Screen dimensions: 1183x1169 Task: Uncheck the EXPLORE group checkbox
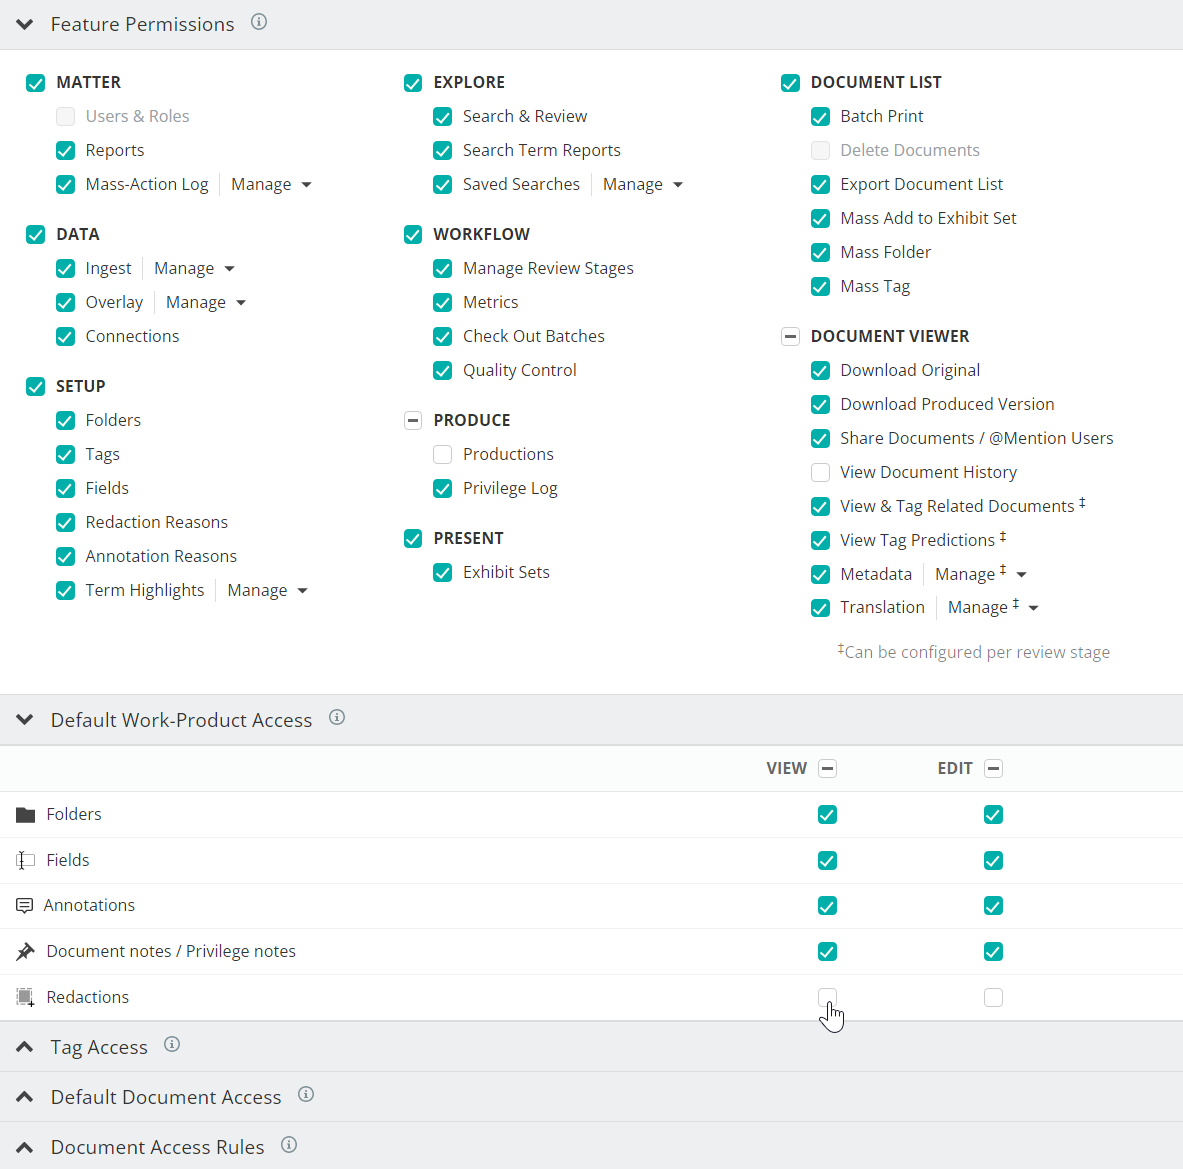tap(413, 83)
